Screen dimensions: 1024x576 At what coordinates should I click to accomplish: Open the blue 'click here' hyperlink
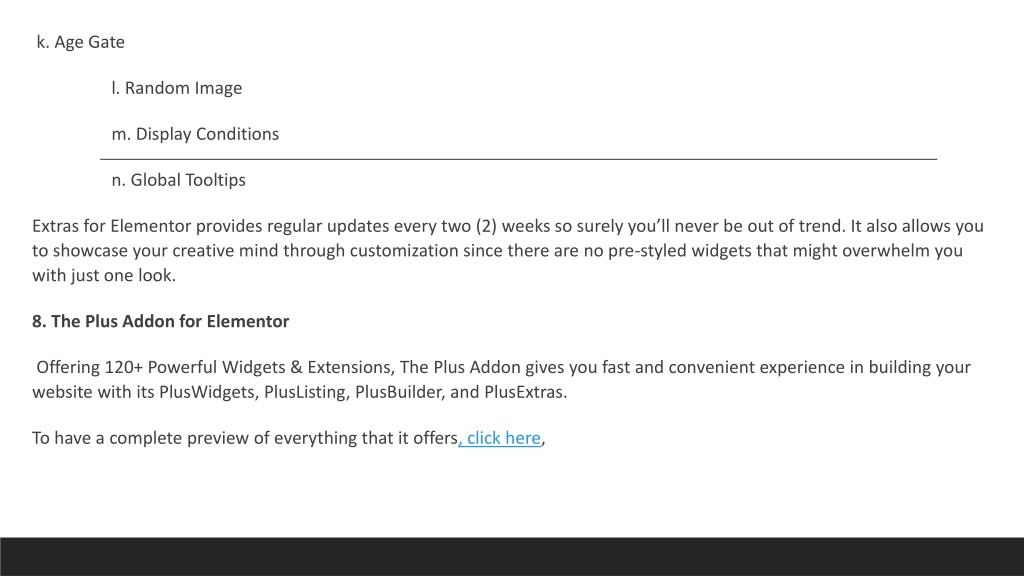[500, 438]
